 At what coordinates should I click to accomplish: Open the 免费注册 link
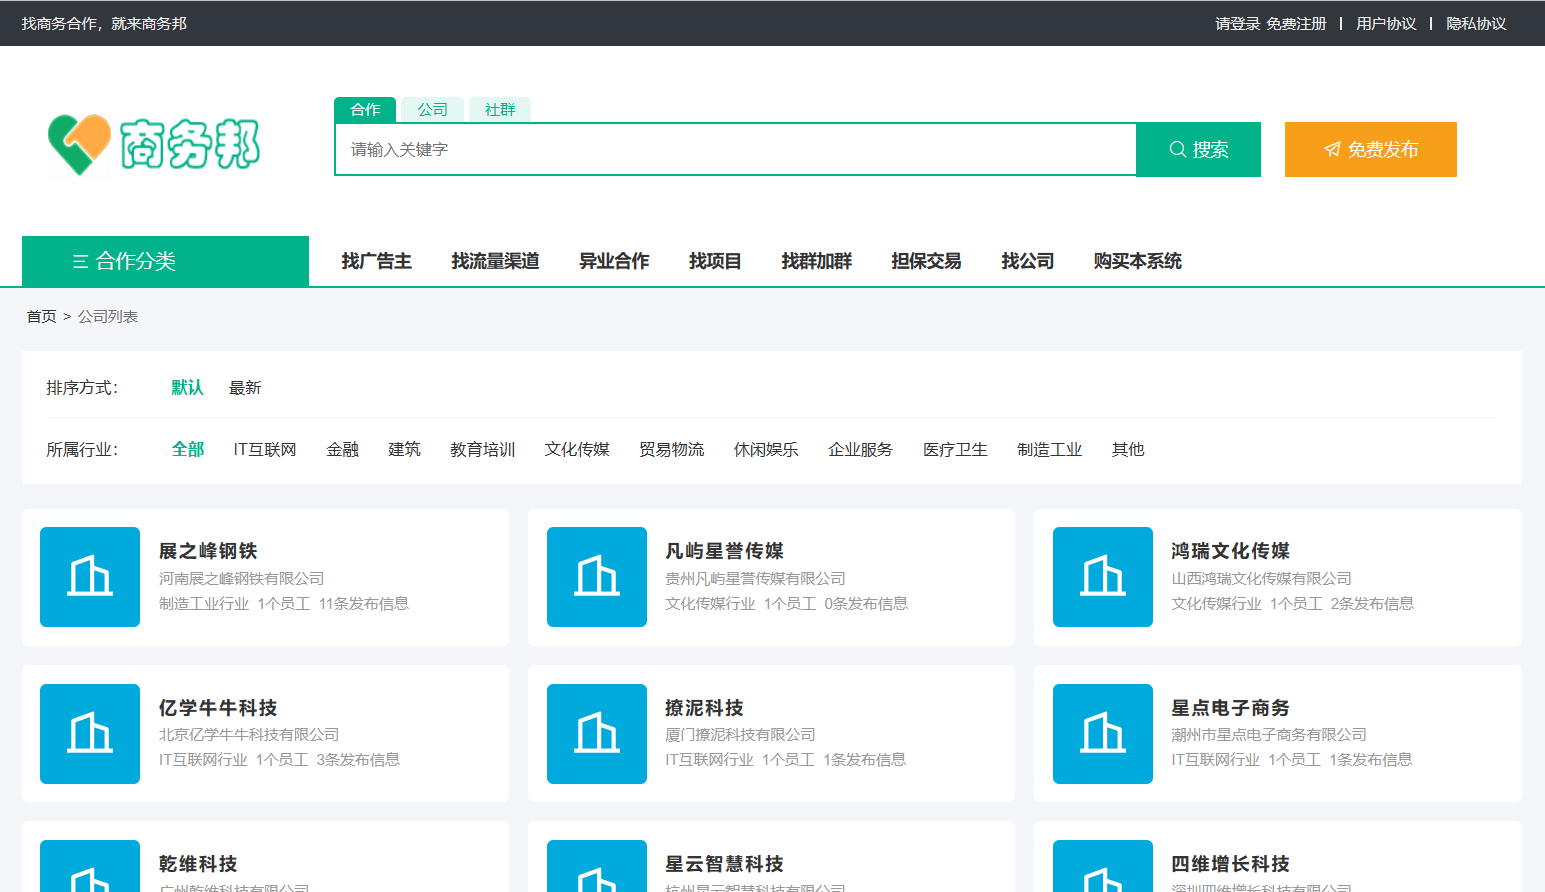point(1296,24)
